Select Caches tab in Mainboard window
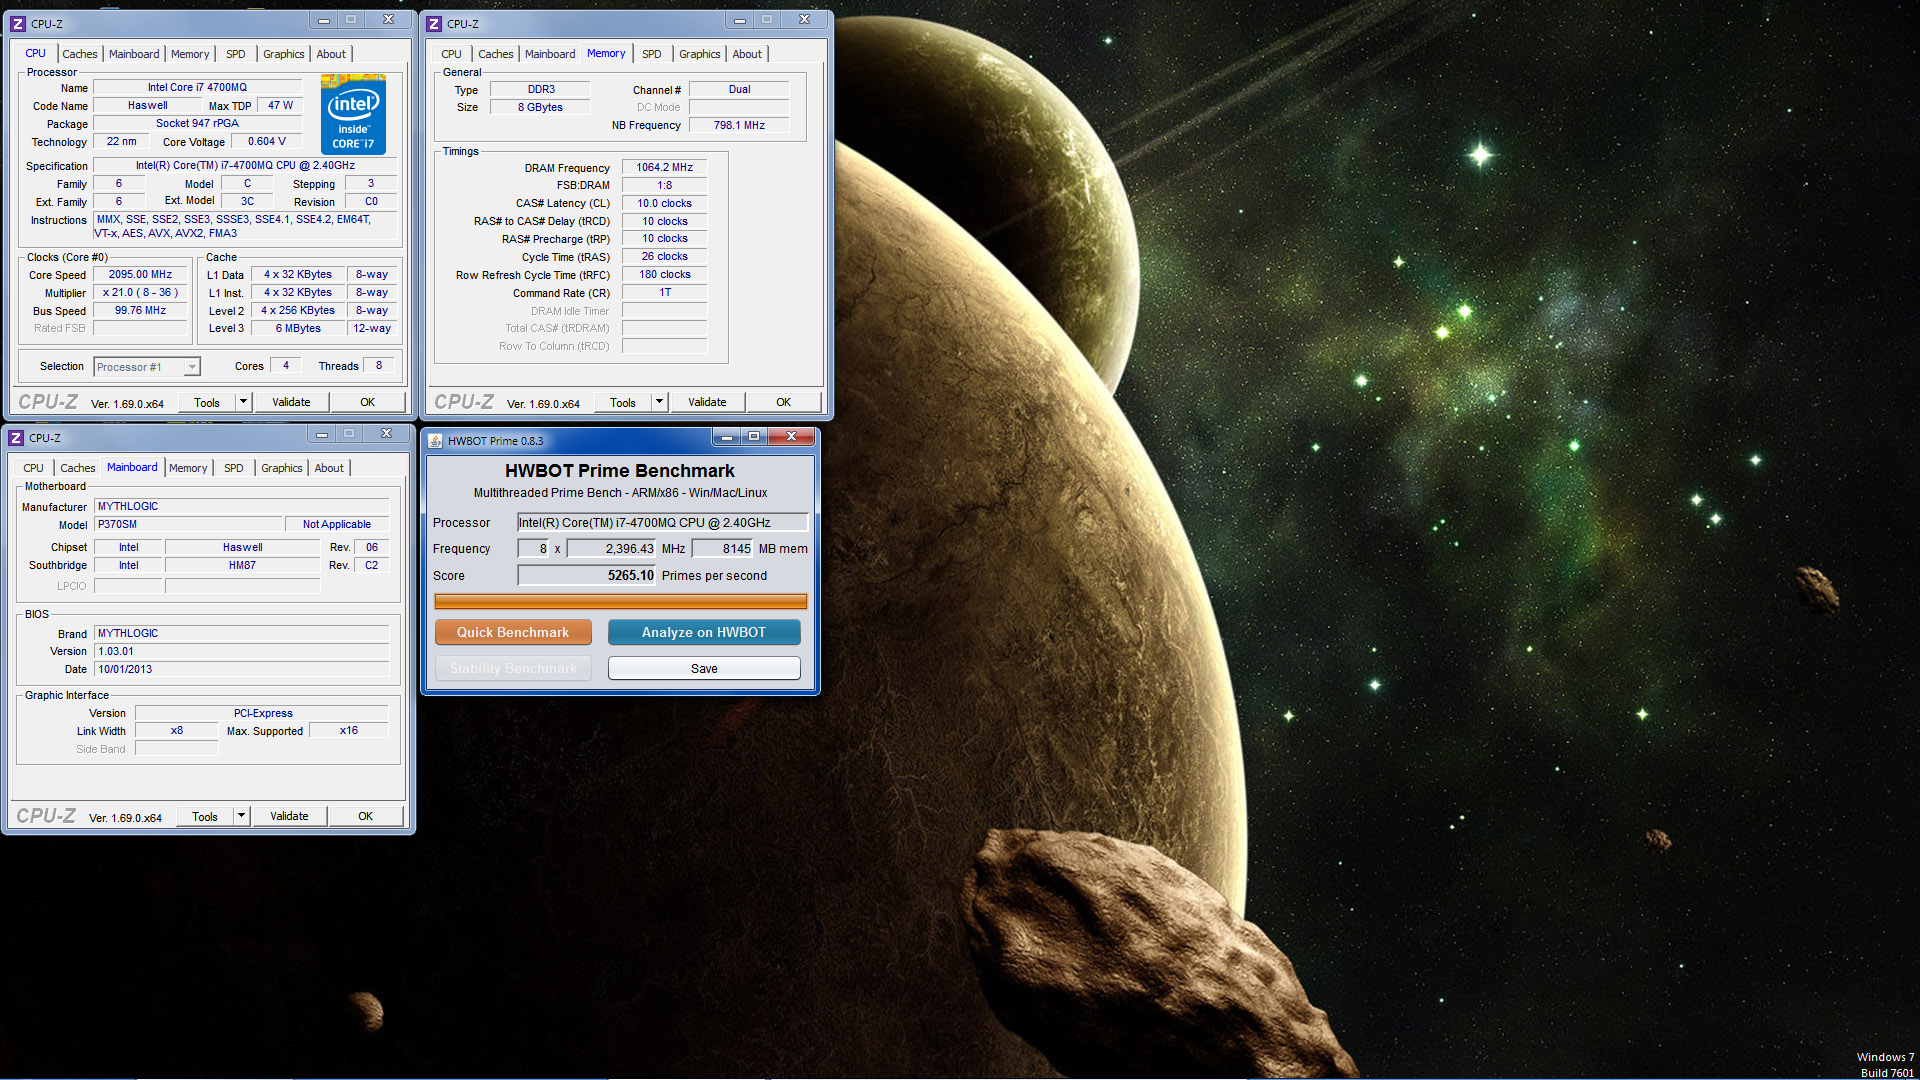The width and height of the screenshot is (1920, 1080). point(78,468)
